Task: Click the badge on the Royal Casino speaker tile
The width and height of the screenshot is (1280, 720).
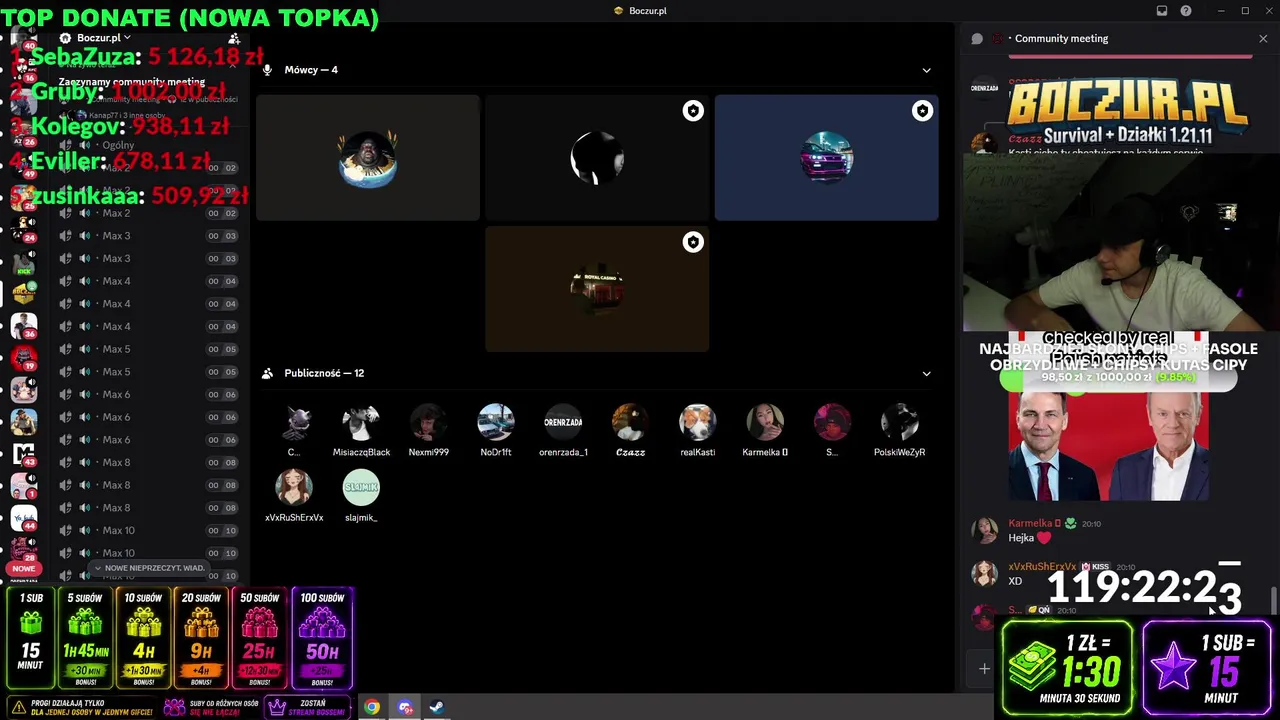Action: coord(693,242)
